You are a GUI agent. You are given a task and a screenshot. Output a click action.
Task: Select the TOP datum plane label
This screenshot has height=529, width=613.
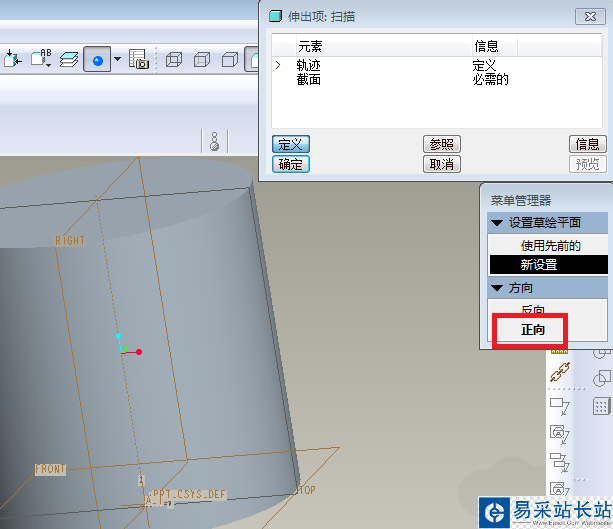306,490
